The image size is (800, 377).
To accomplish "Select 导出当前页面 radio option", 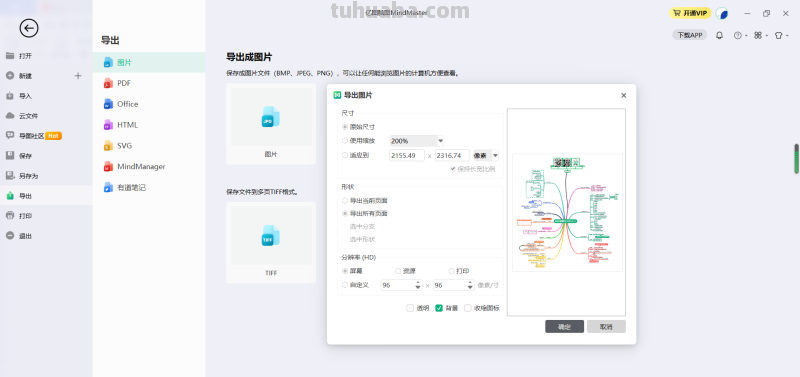I will [345, 200].
